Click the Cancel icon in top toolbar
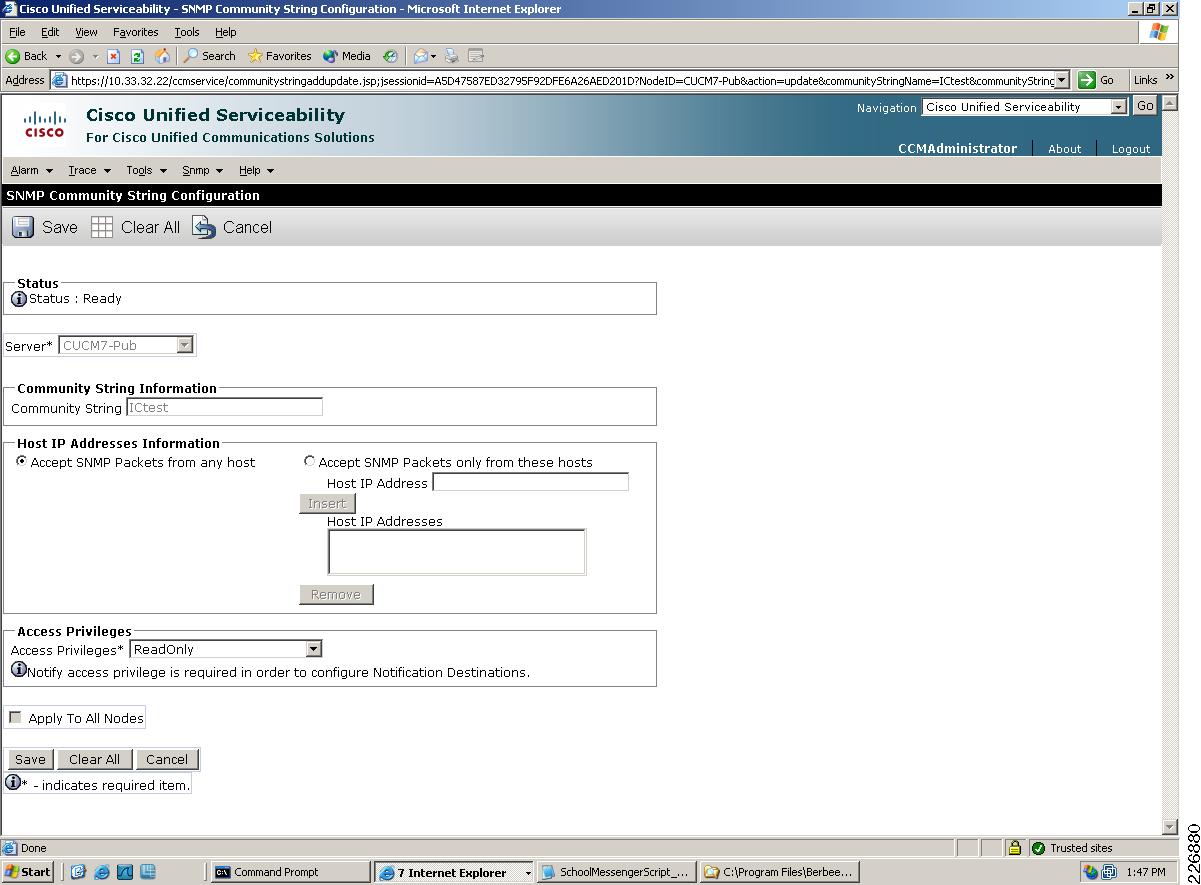The width and height of the screenshot is (1201, 885). 204,227
